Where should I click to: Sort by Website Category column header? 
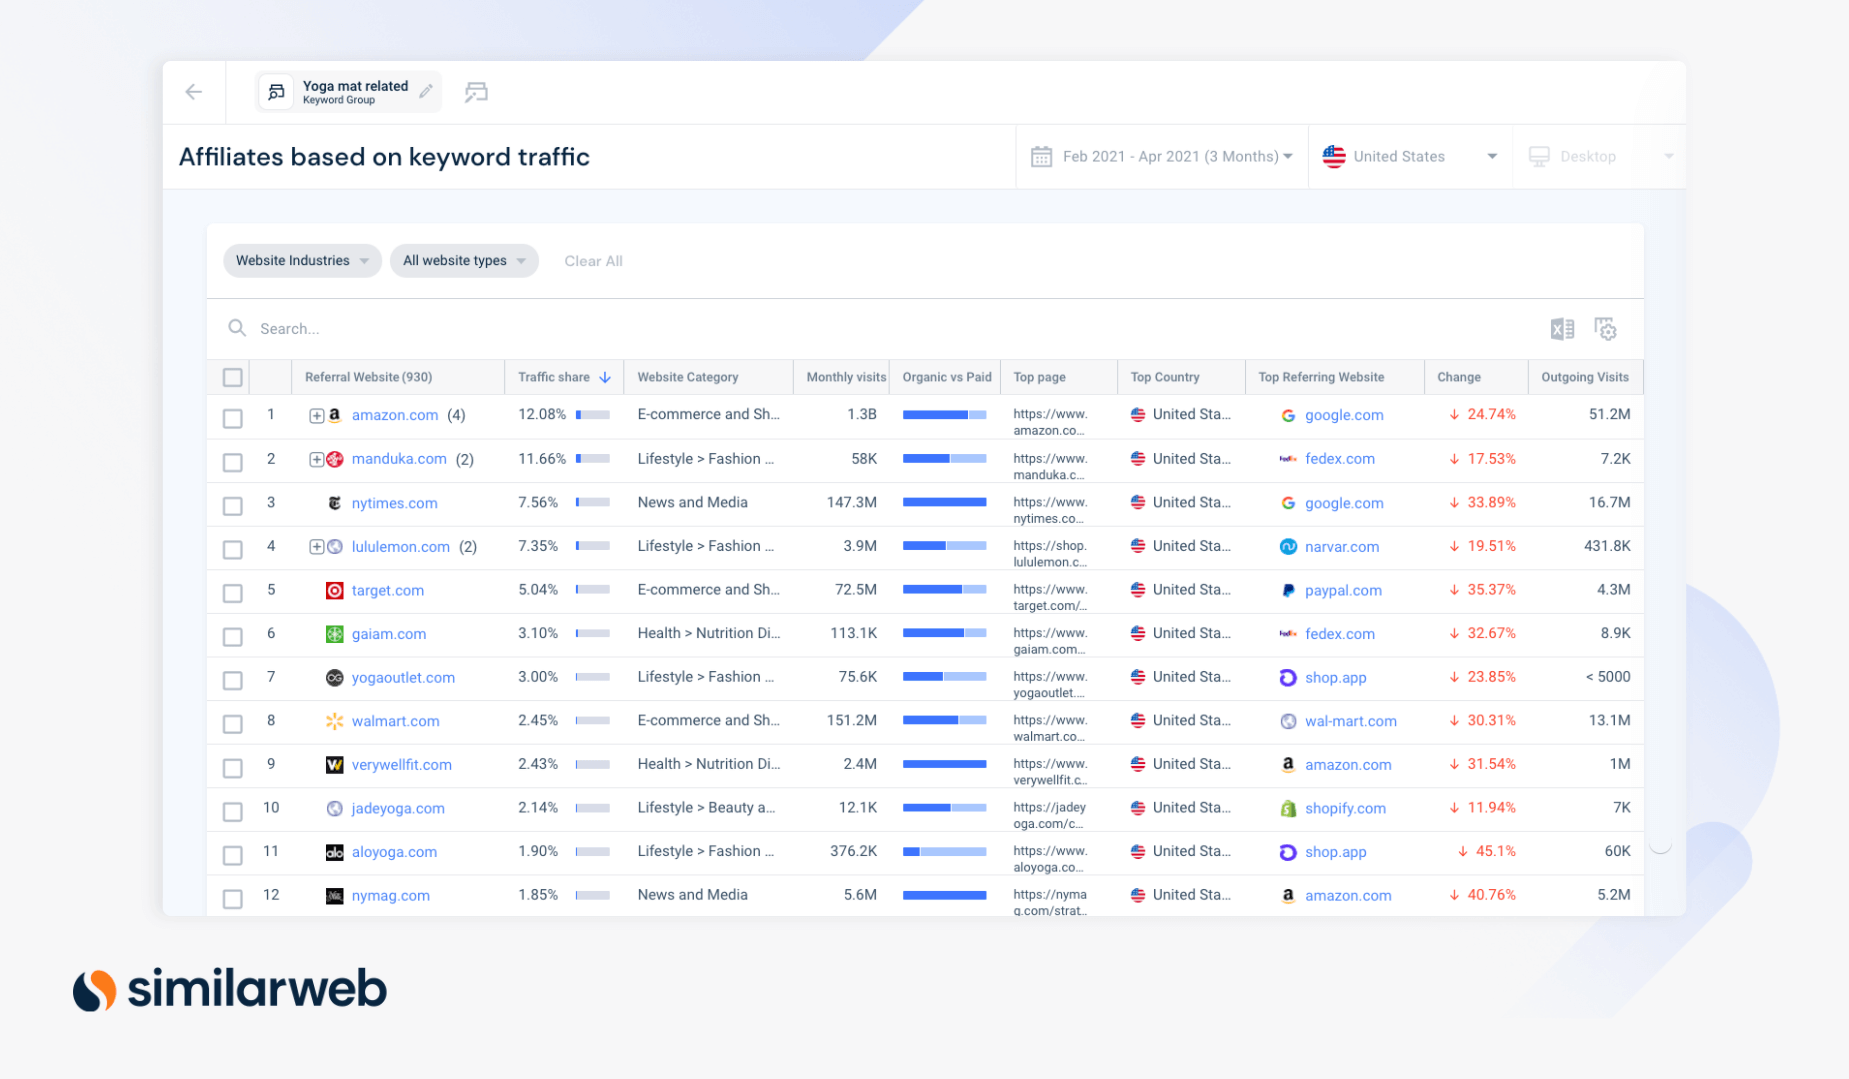coord(688,378)
